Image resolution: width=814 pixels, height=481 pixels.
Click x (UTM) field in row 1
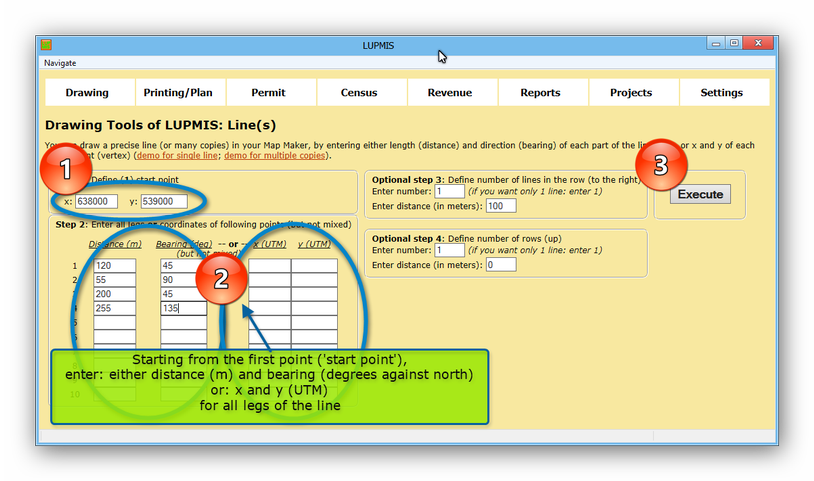[269, 265]
